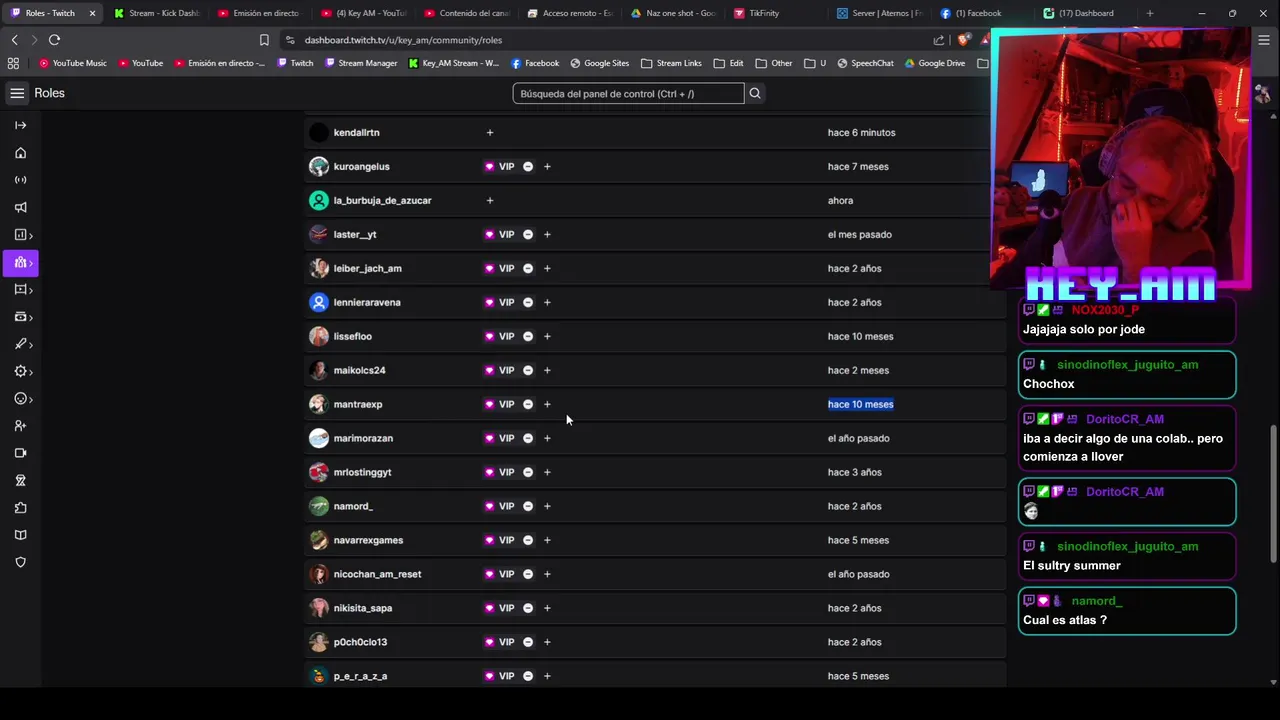Expand the Analytics section in sidebar
The width and height of the screenshot is (1280, 720).
coord(20,235)
